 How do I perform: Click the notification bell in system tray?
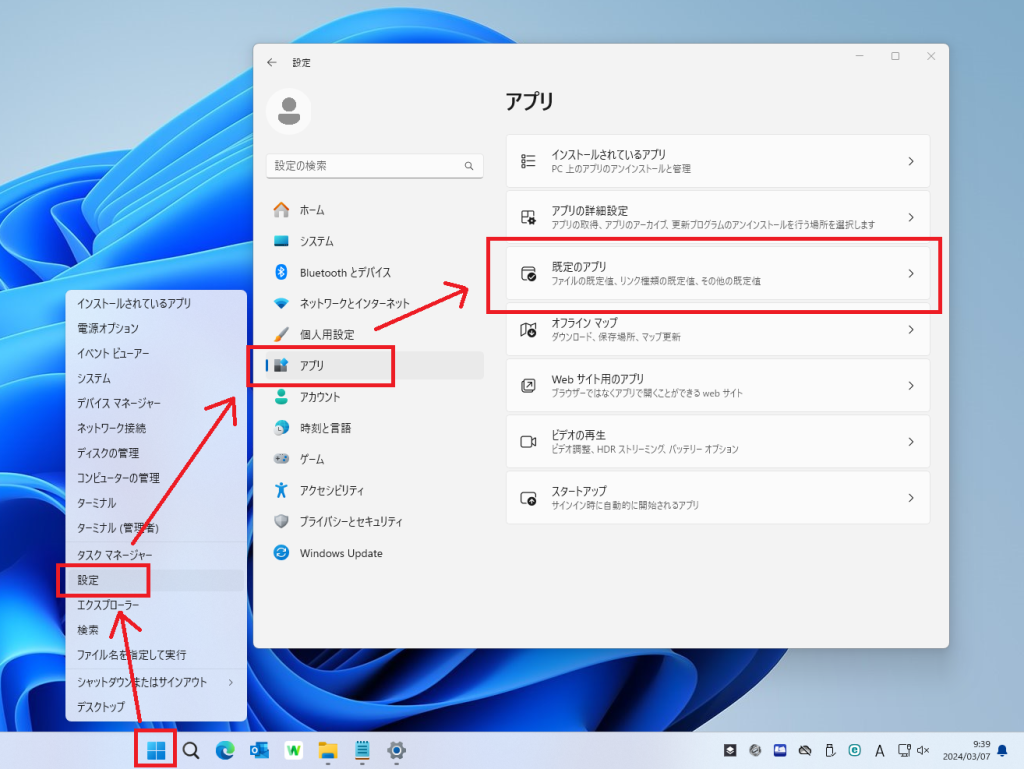(1002, 751)
